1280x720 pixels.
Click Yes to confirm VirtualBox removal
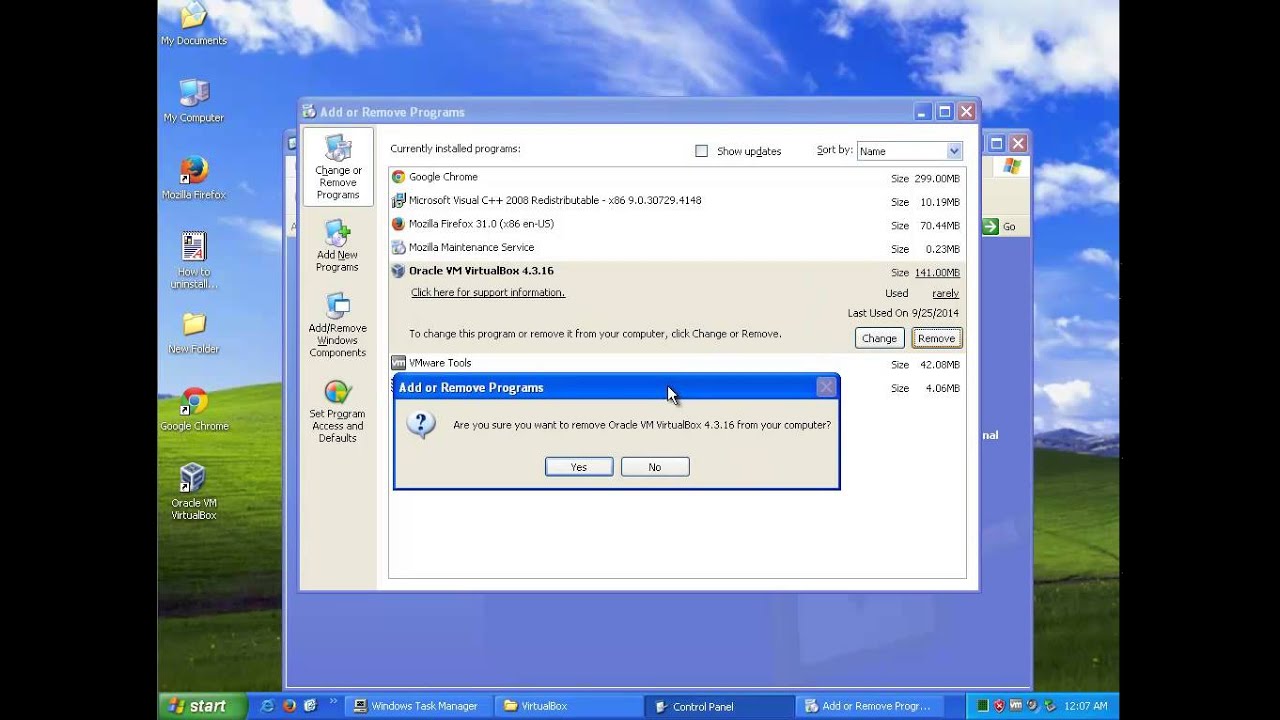coord(579,467)
